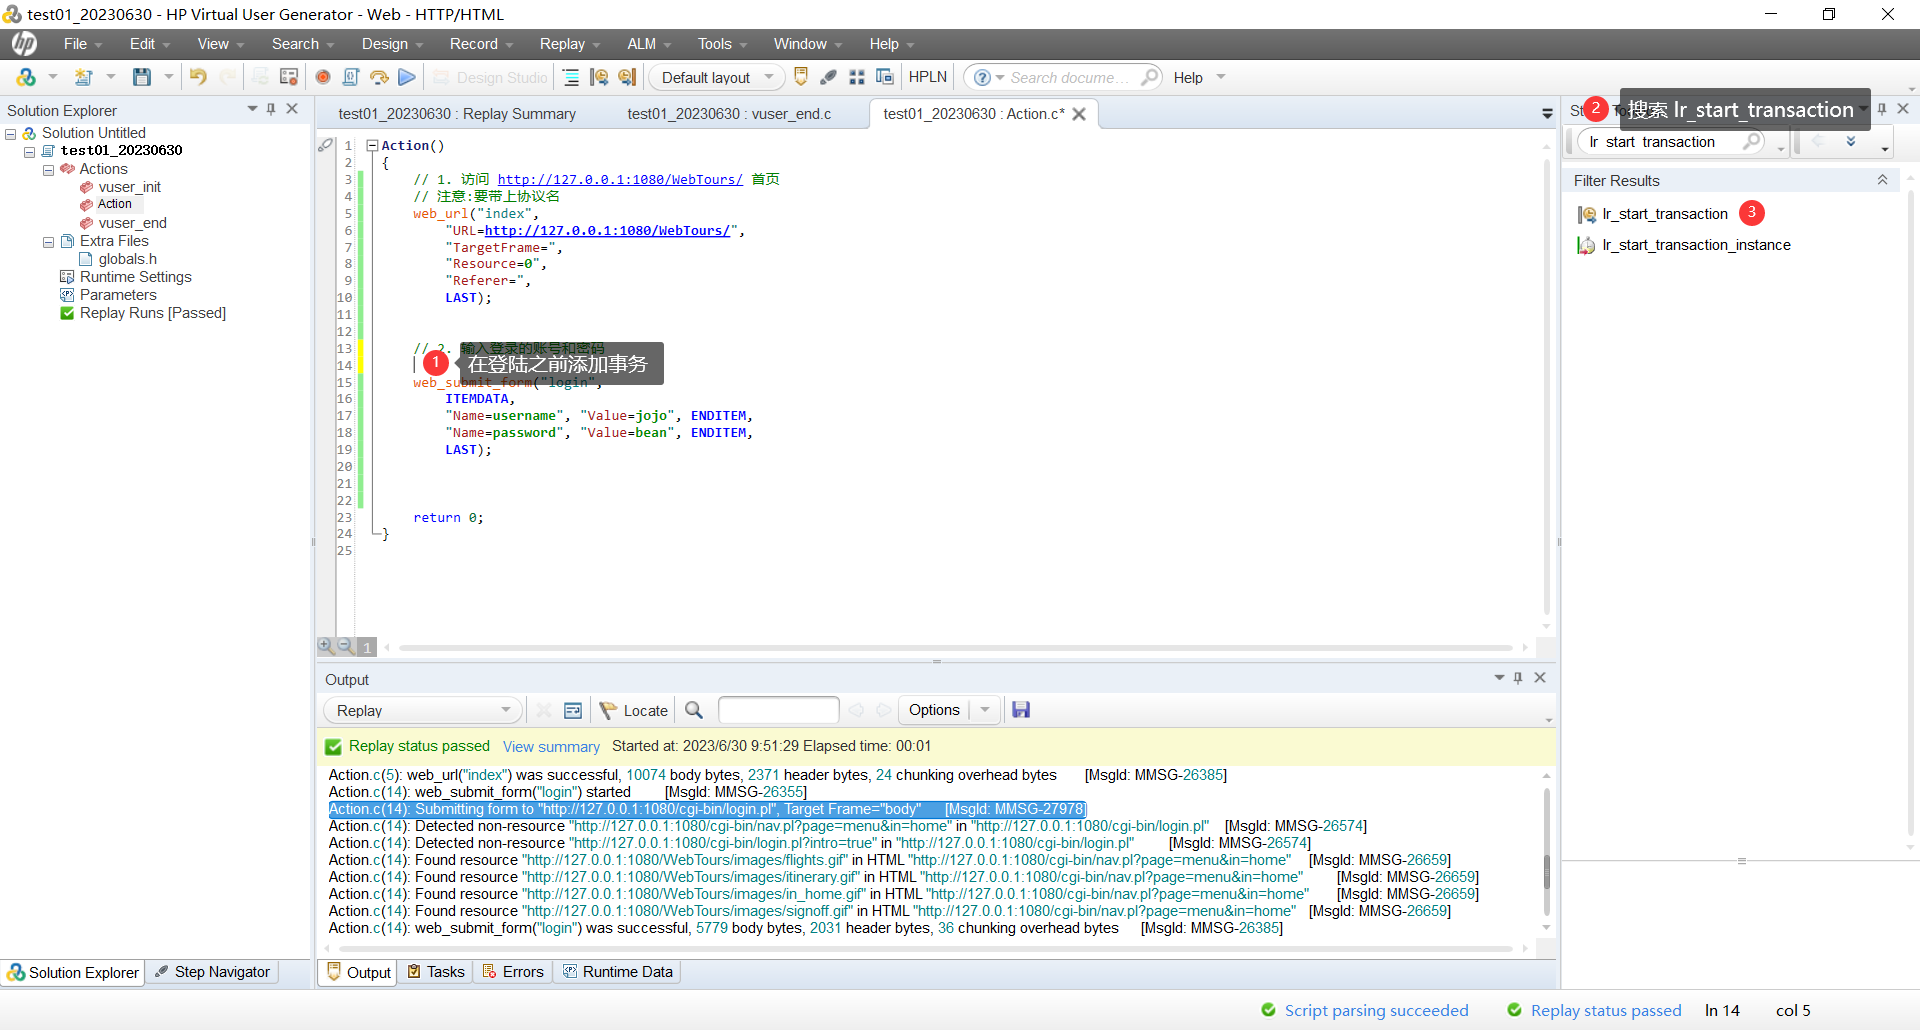Screen dimensions: 1920x1030
Task: Open the Replay menu
Action: (570, 44)
